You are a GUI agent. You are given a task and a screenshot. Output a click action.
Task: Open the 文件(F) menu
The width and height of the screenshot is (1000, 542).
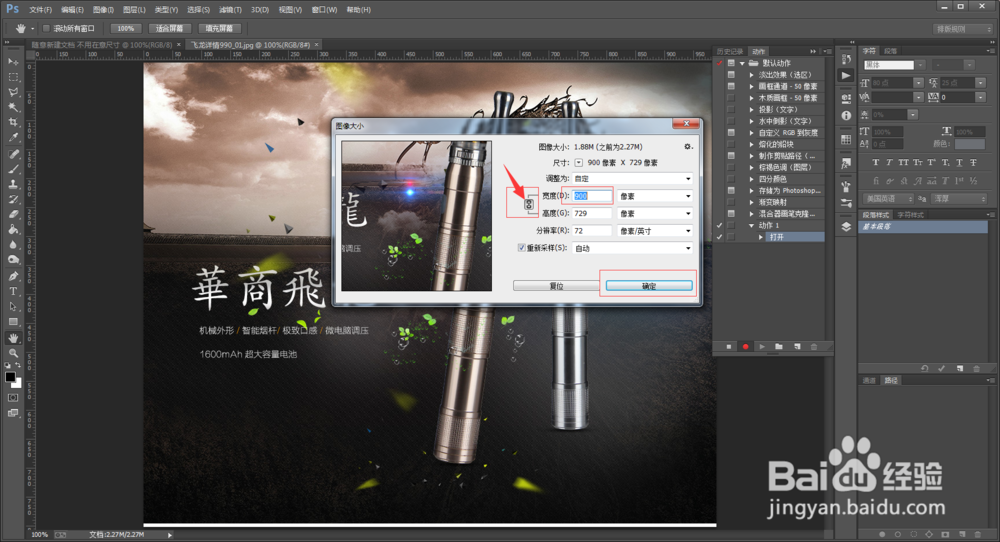coord(40,10)
